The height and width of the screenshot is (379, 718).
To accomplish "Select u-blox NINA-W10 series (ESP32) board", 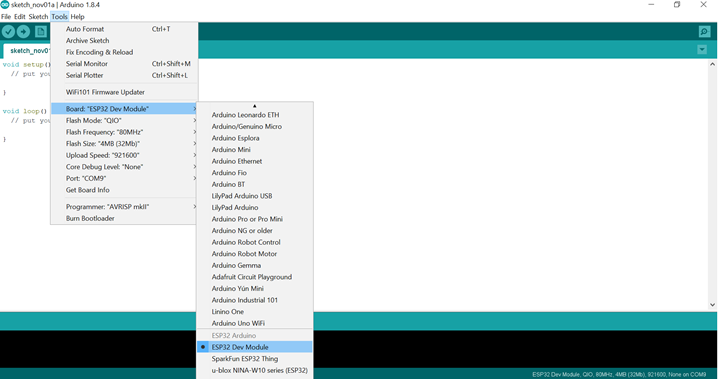I will [255, 370].
